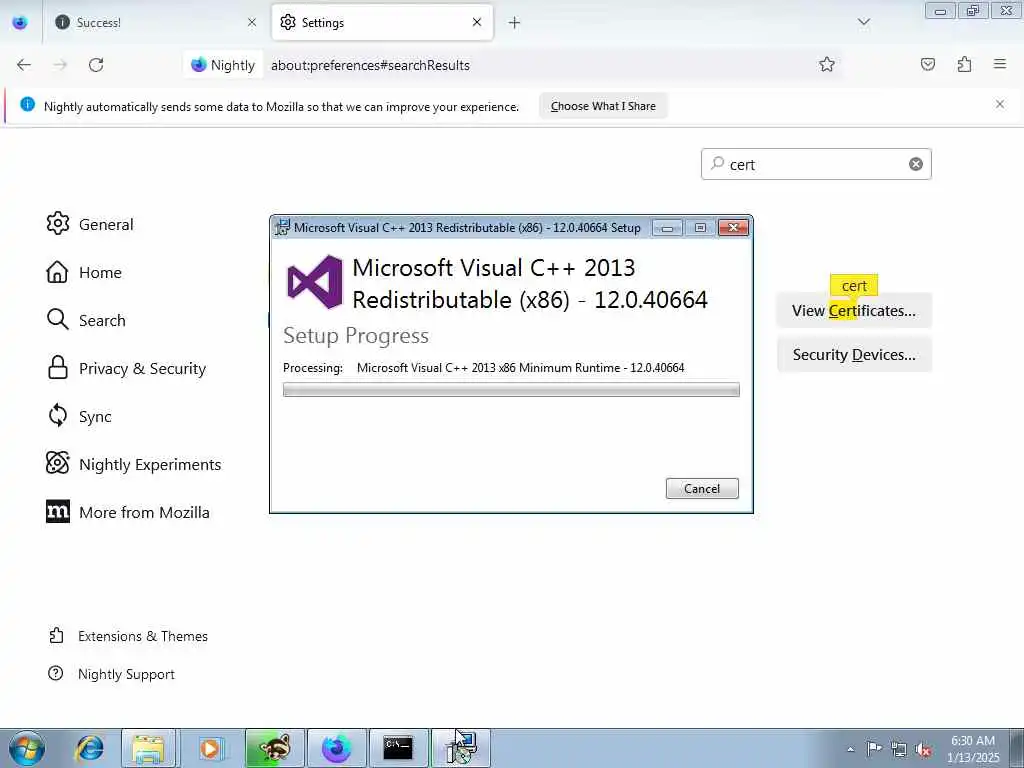Click the Firefox View icon left of tabs
The height and width of the screenshot is (768, 1024).
pos(20,23)
